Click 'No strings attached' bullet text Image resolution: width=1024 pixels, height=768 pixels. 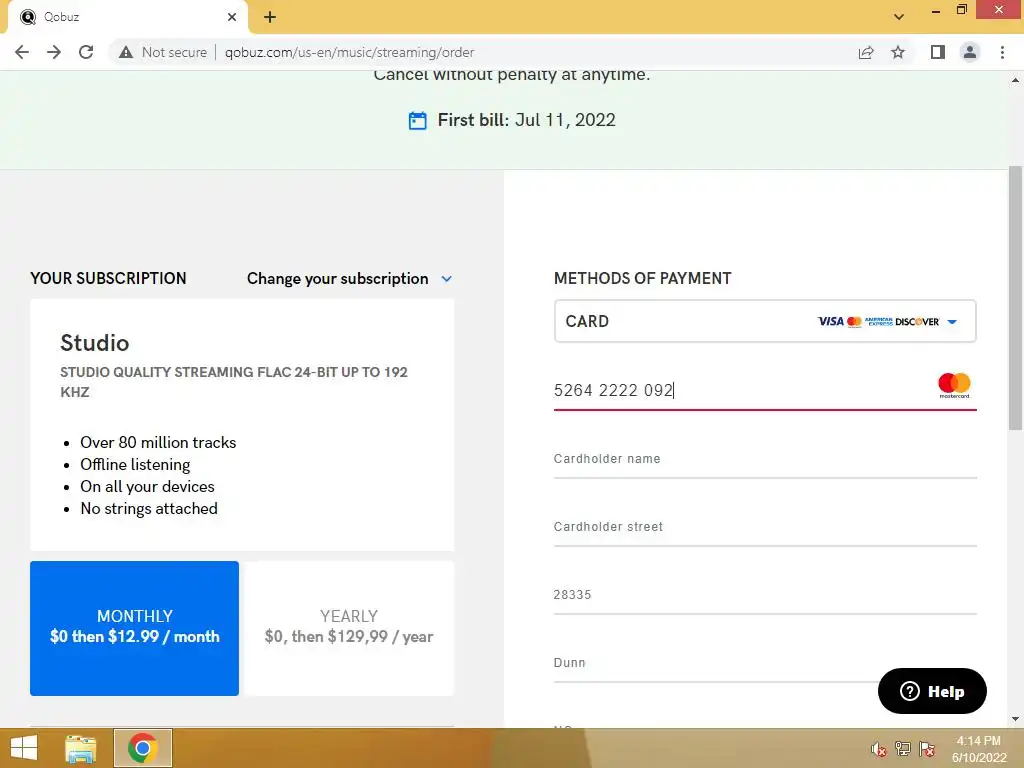pos(149,509)
